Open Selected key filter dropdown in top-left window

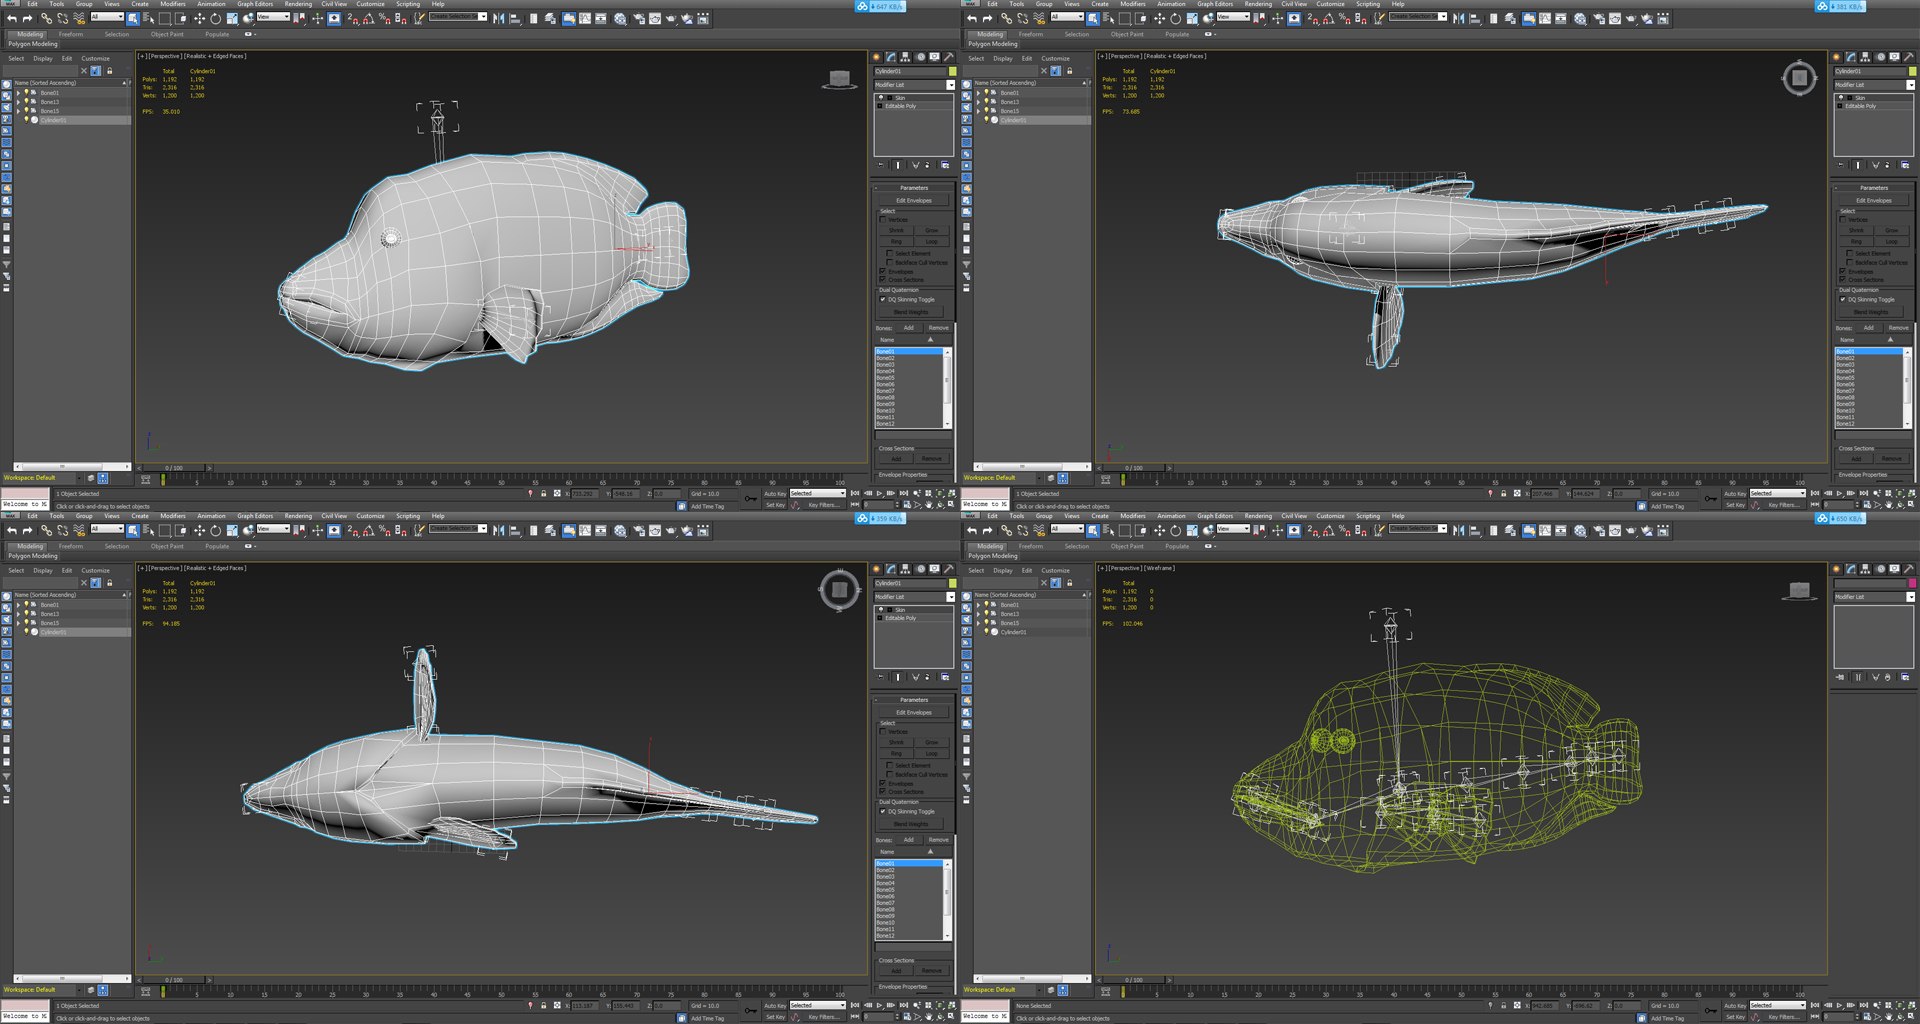pyautogui.click(x=817, y=493)
